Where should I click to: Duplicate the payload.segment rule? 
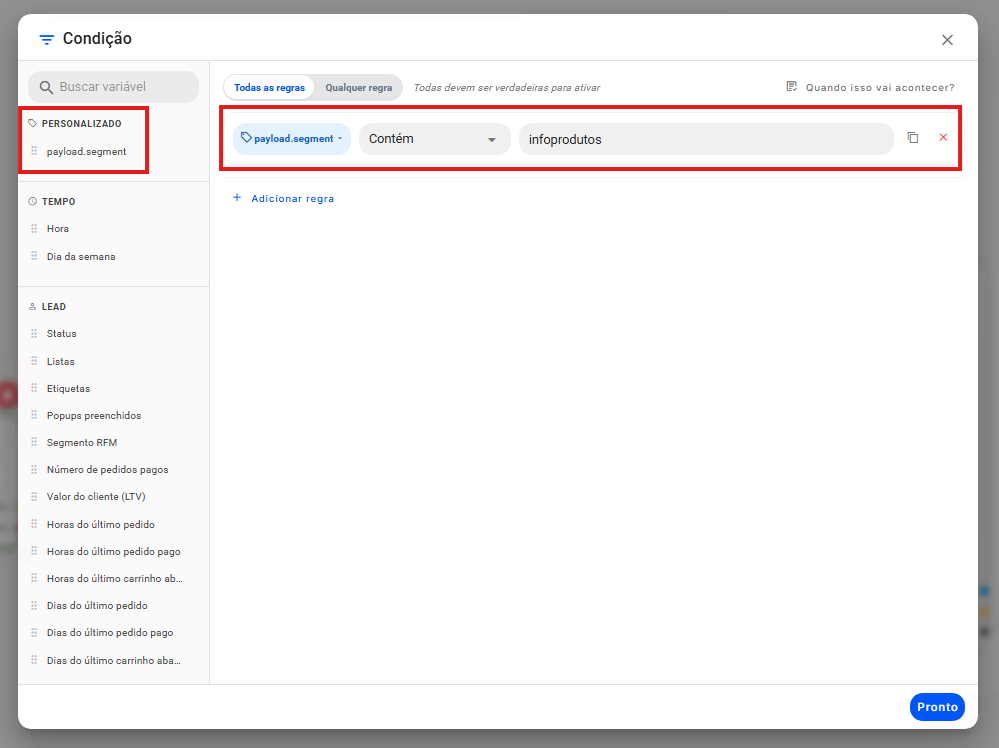click(913, 138)
